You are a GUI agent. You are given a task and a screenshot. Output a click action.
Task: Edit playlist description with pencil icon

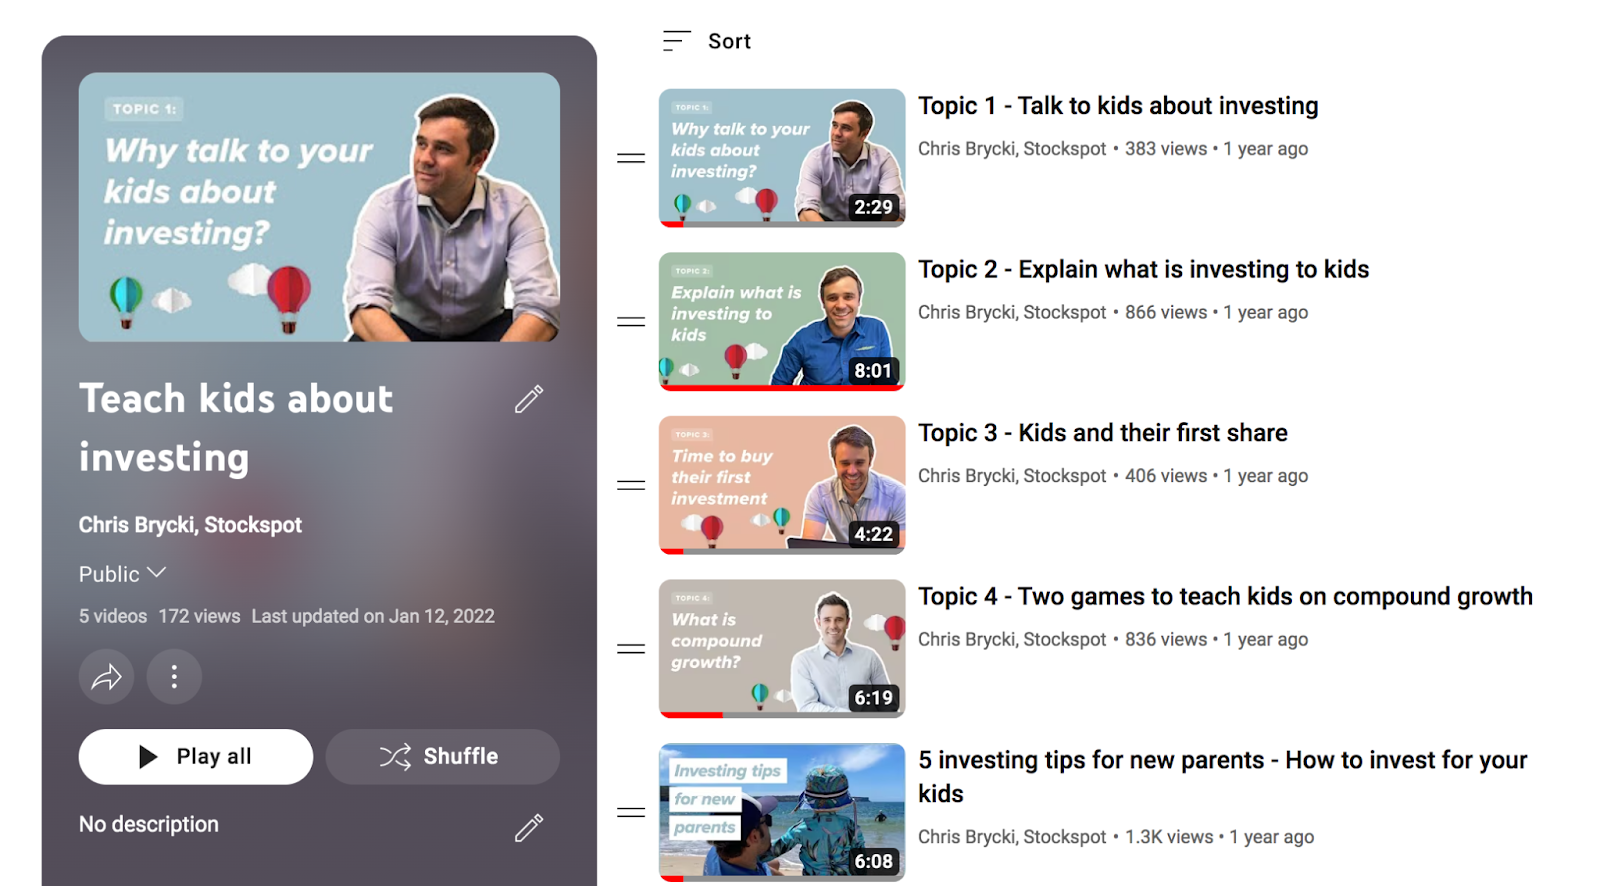[x=529, y=827]
